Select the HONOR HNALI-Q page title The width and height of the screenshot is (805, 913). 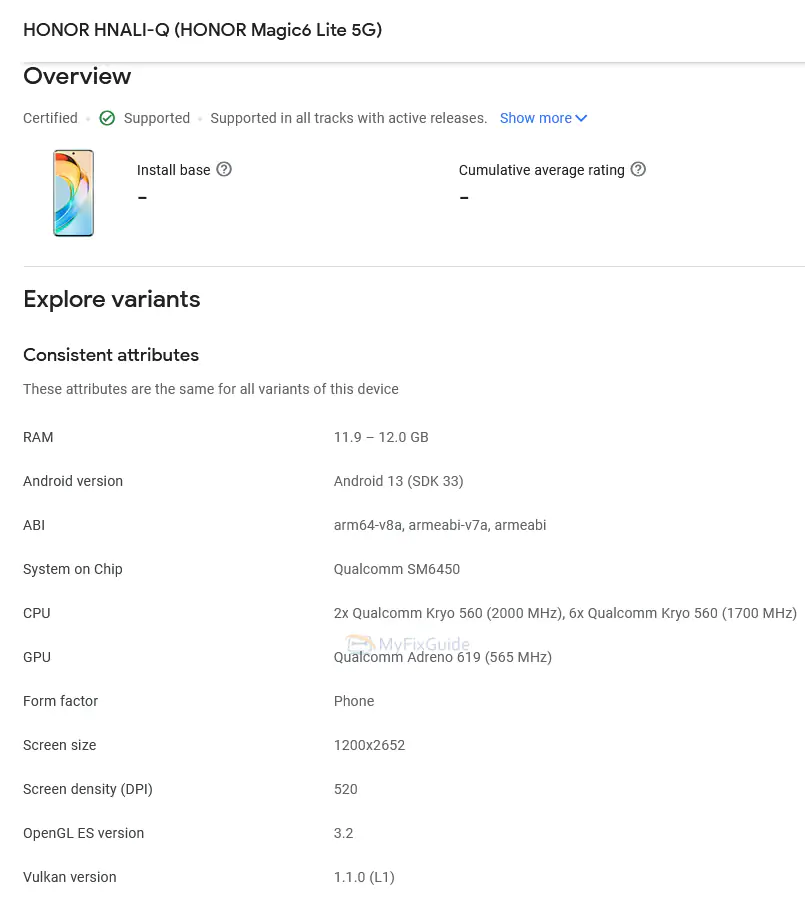coord(203,30)
